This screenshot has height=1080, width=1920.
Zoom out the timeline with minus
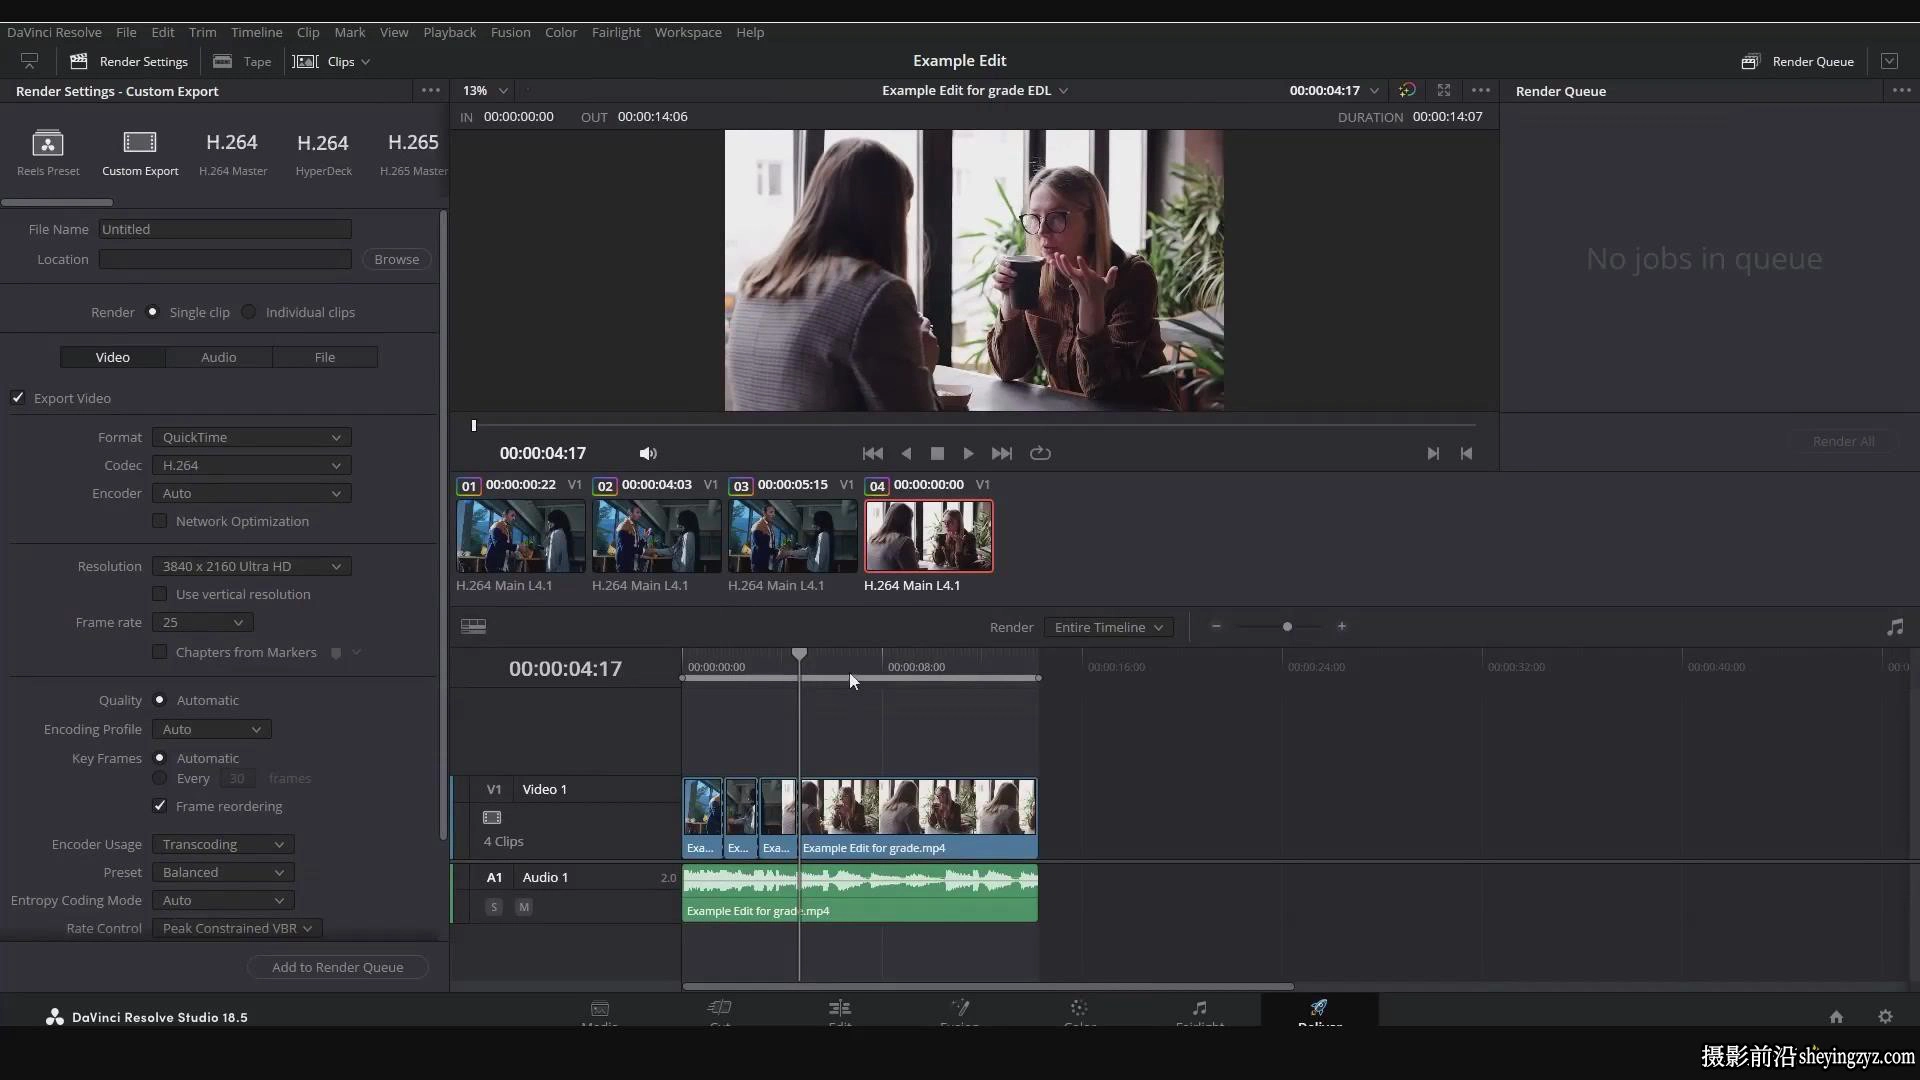[x=1216, y=627]
